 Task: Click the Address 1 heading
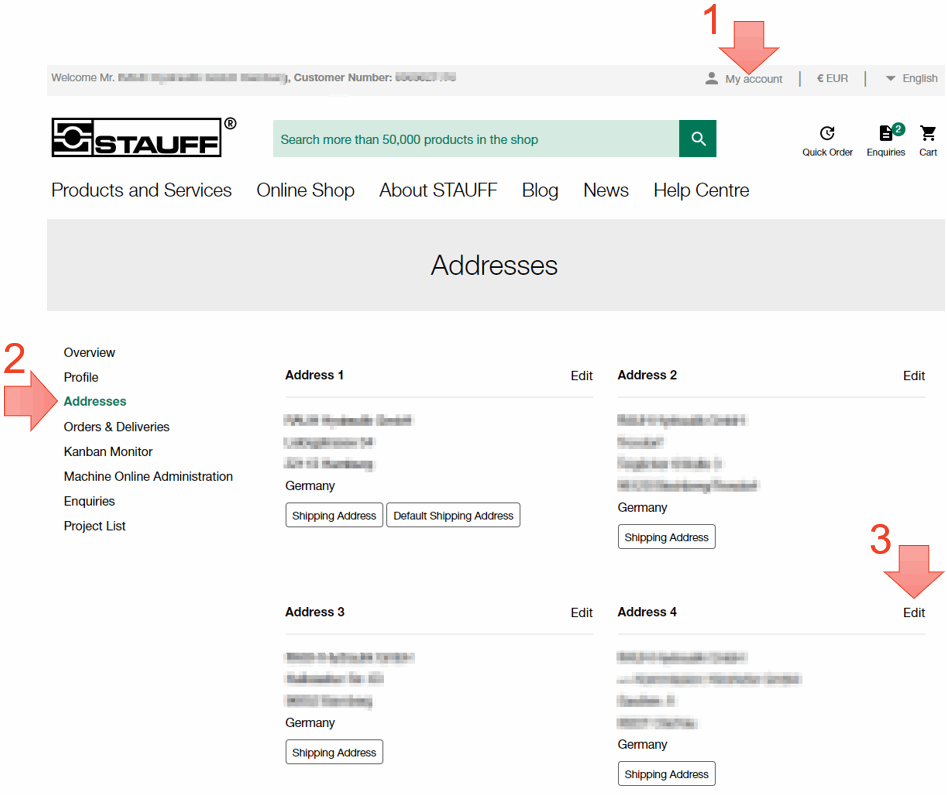click(x=314, y=375)
